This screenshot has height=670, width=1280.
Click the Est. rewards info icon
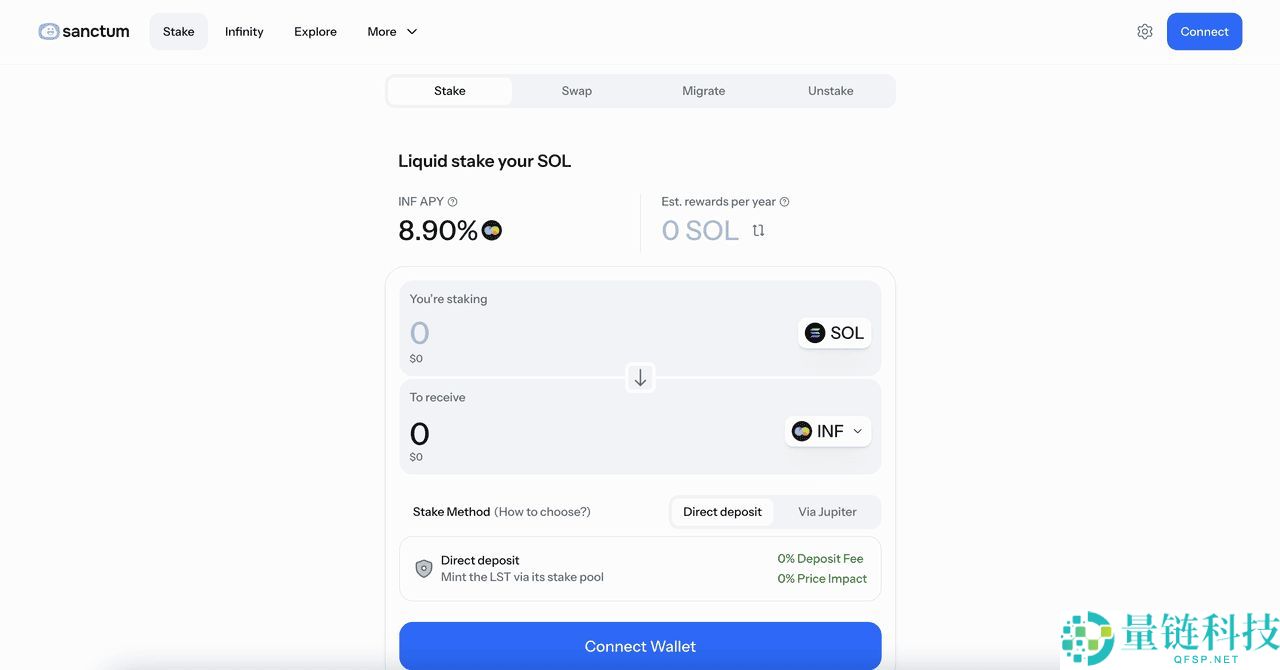[x=784, y=202]
